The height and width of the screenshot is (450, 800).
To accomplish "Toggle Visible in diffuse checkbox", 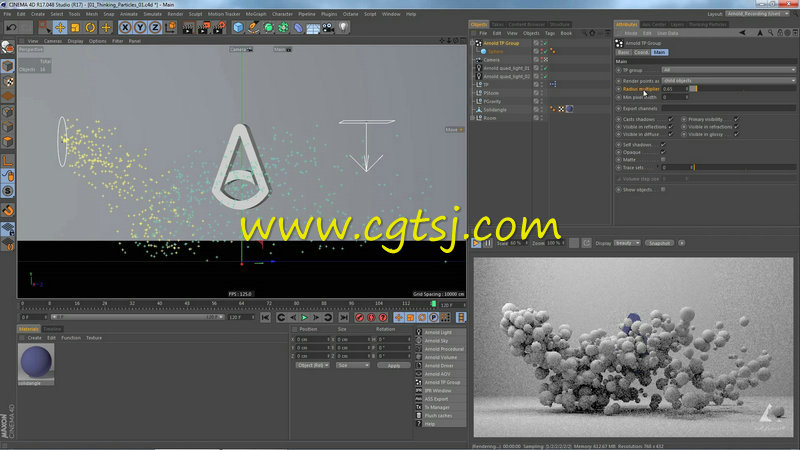I will point(671,134).
